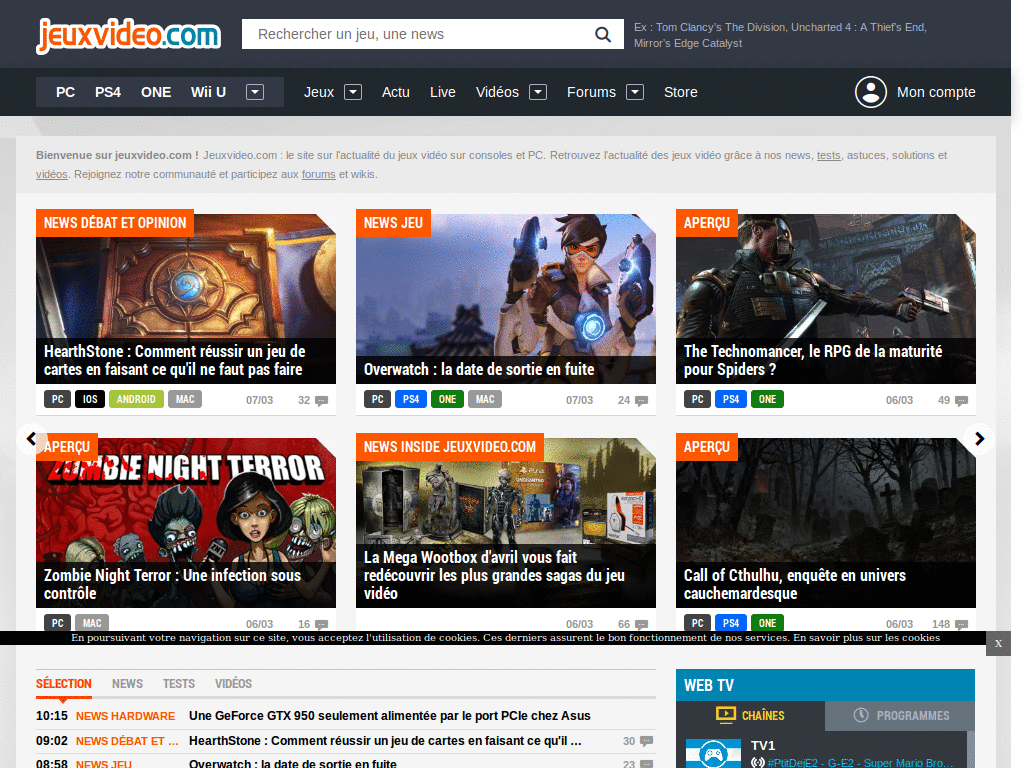Dismiss the cookie banner with X
Image resolution: width=1024 pixels, height=768 pixels.
pos(998,644)
